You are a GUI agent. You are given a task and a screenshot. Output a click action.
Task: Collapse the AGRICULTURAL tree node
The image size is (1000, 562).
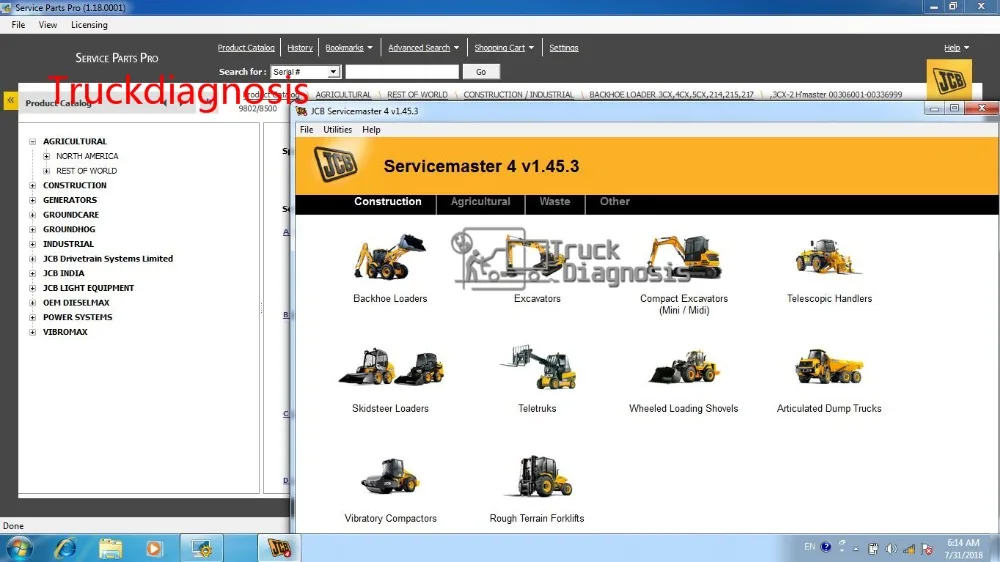(x=33, y=142)
